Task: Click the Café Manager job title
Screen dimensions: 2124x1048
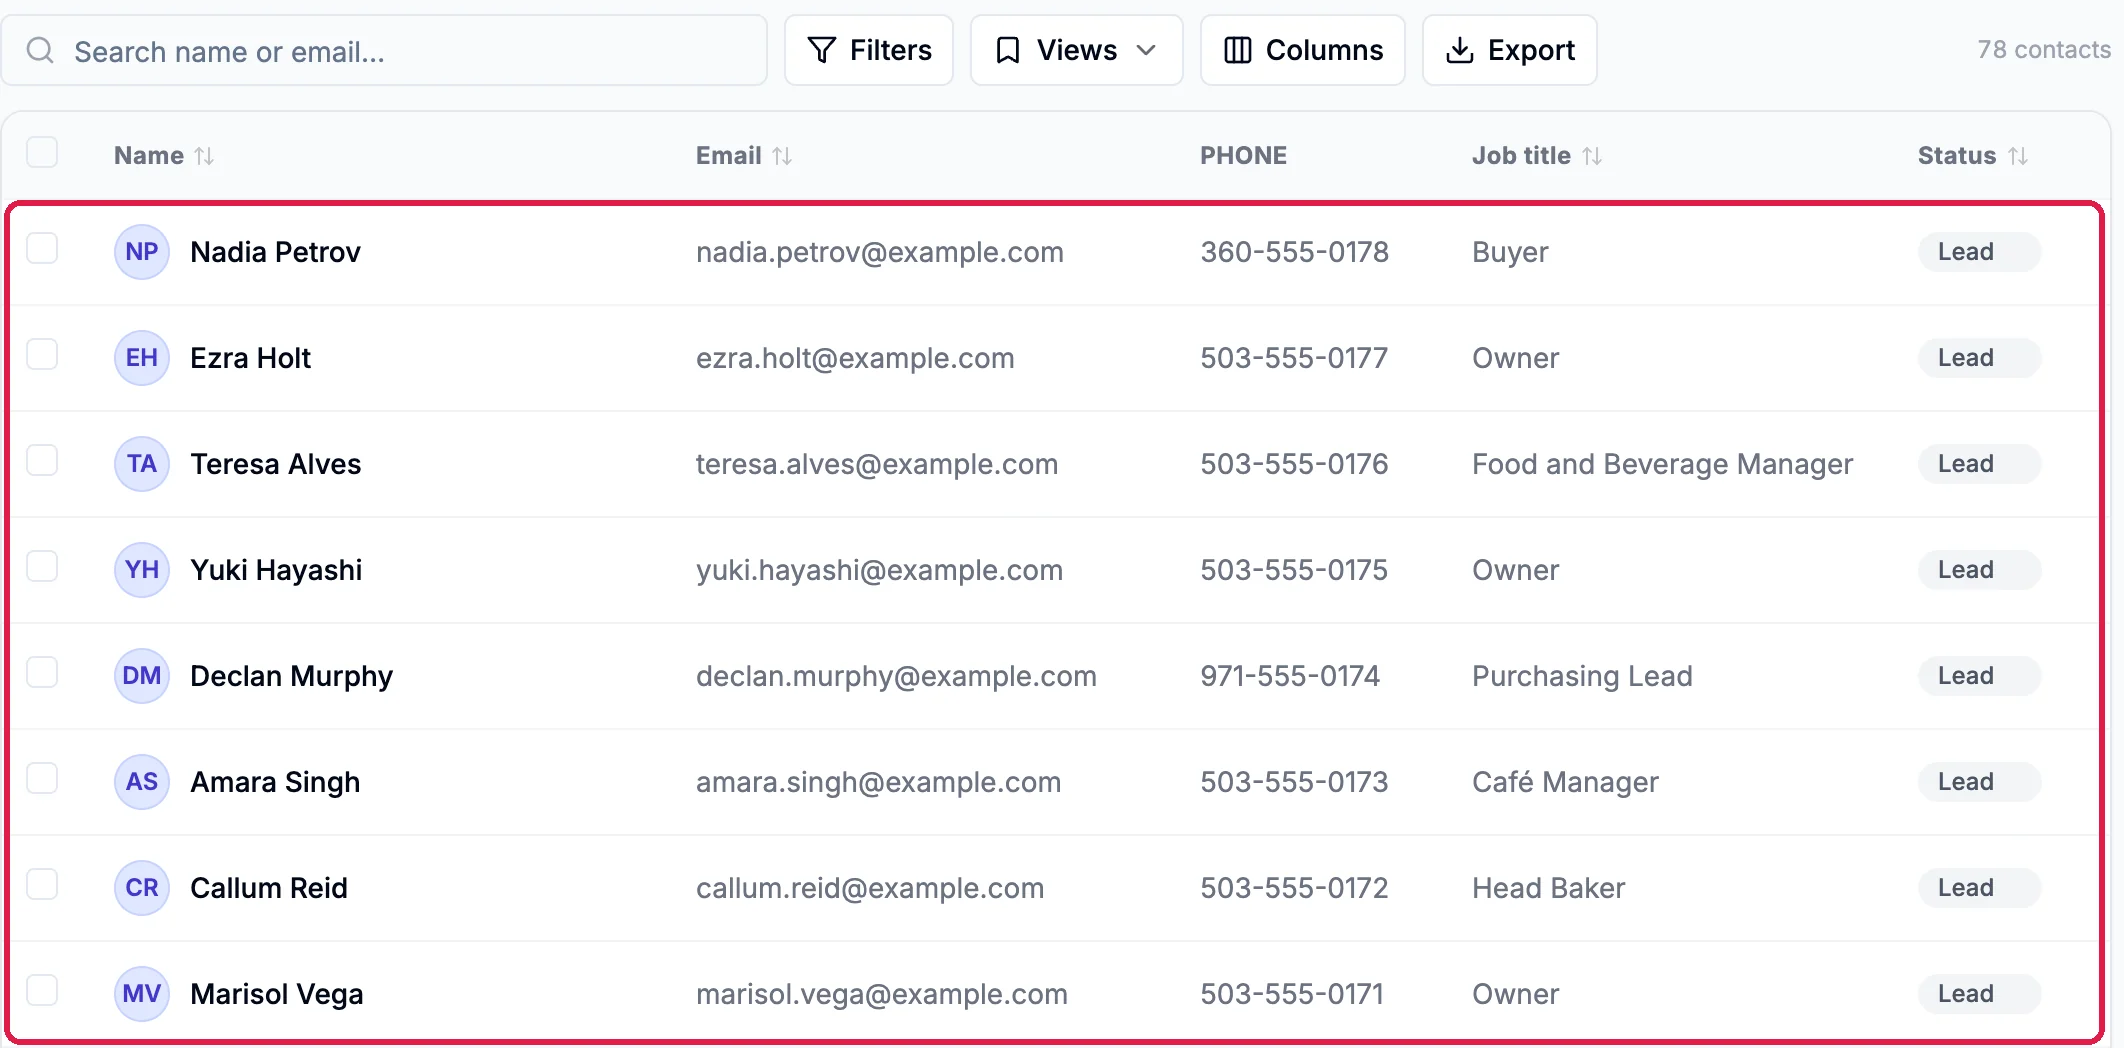Action: click(x=1565, y=782)
